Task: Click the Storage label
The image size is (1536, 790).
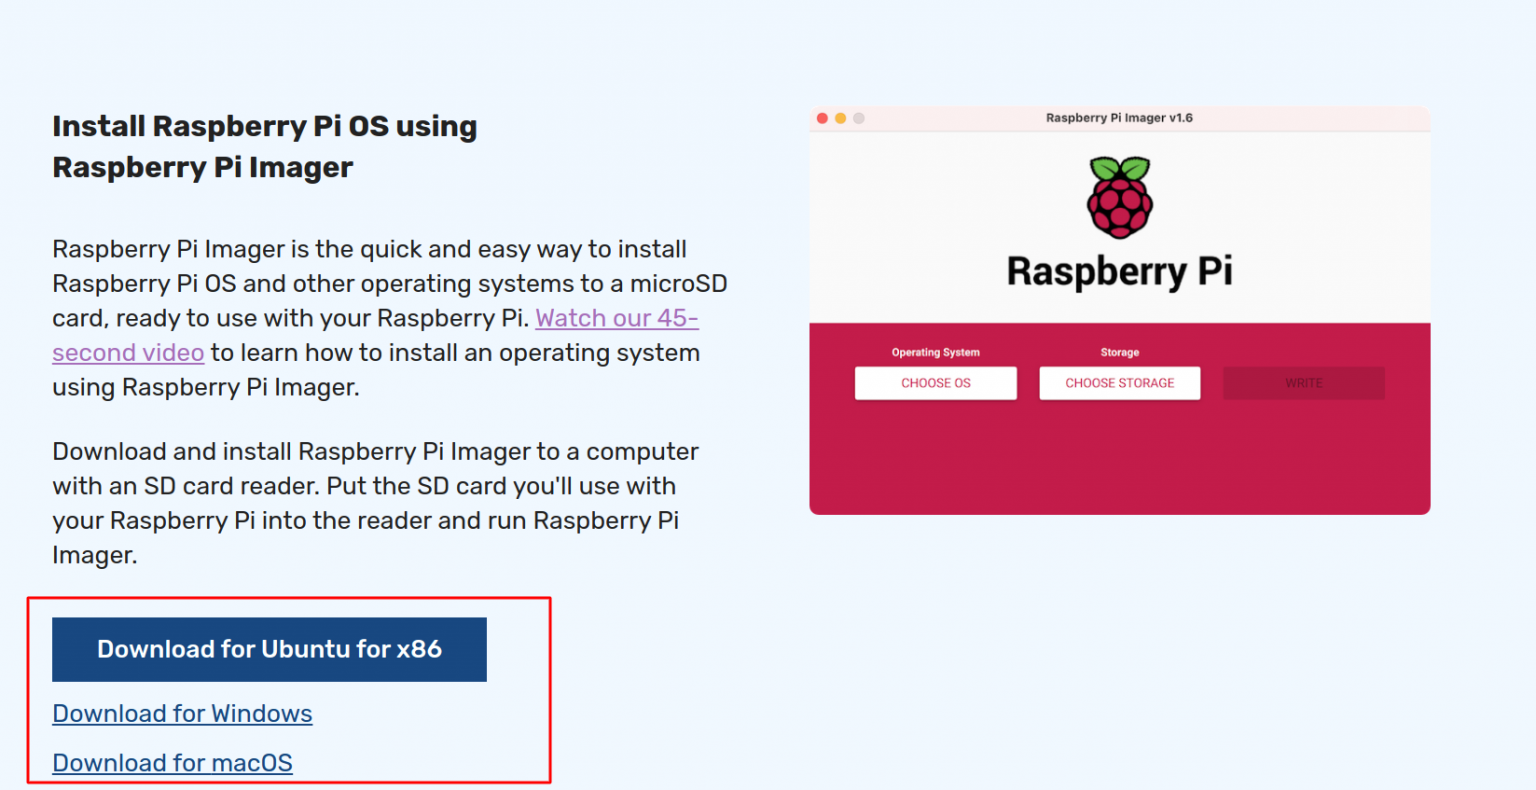Action: coord(1119,352)
